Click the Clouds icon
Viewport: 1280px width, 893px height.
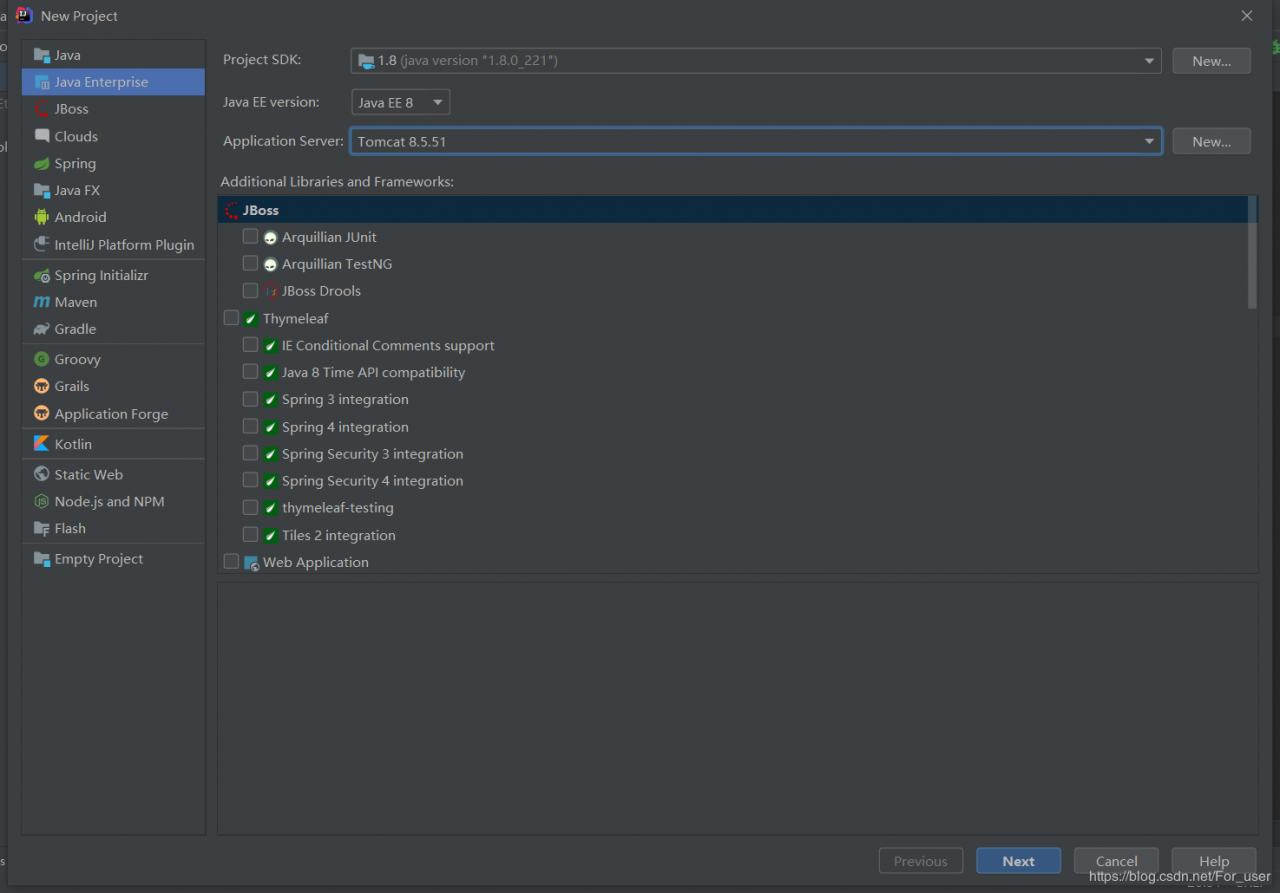coord(41,136)
